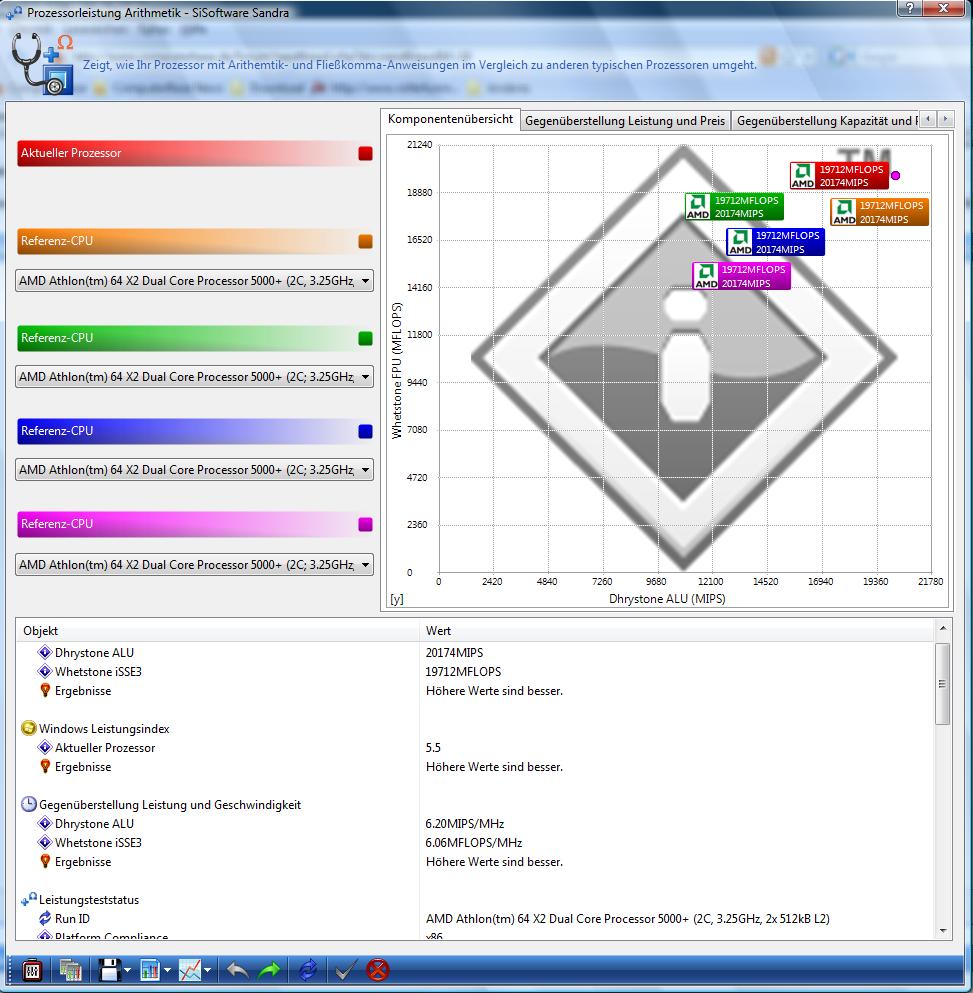Click the results list scrollbar thumb
The image size is (973, 993).
tap(943, 684)
